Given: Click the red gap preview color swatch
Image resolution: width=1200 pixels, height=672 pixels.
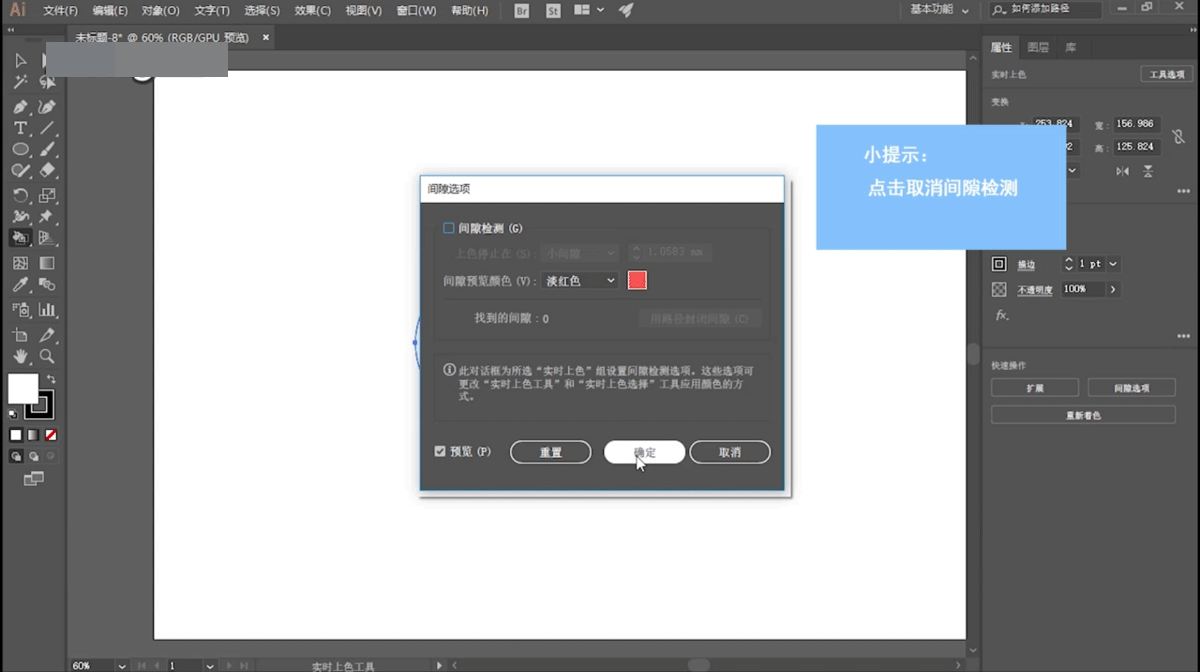Looking at the screenshot, I should [x=637, y=281].
